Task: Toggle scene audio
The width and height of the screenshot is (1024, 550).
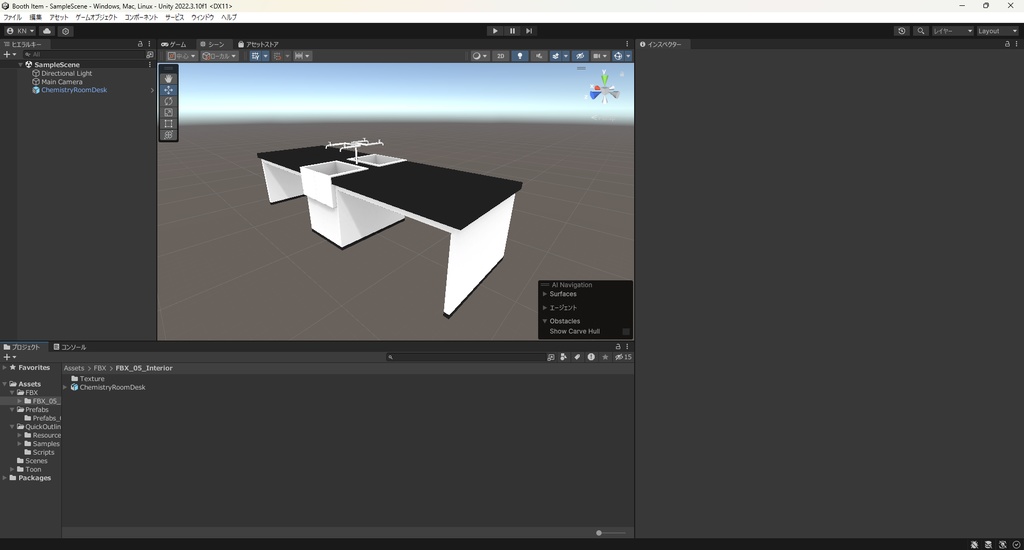Action: point(539,56)
